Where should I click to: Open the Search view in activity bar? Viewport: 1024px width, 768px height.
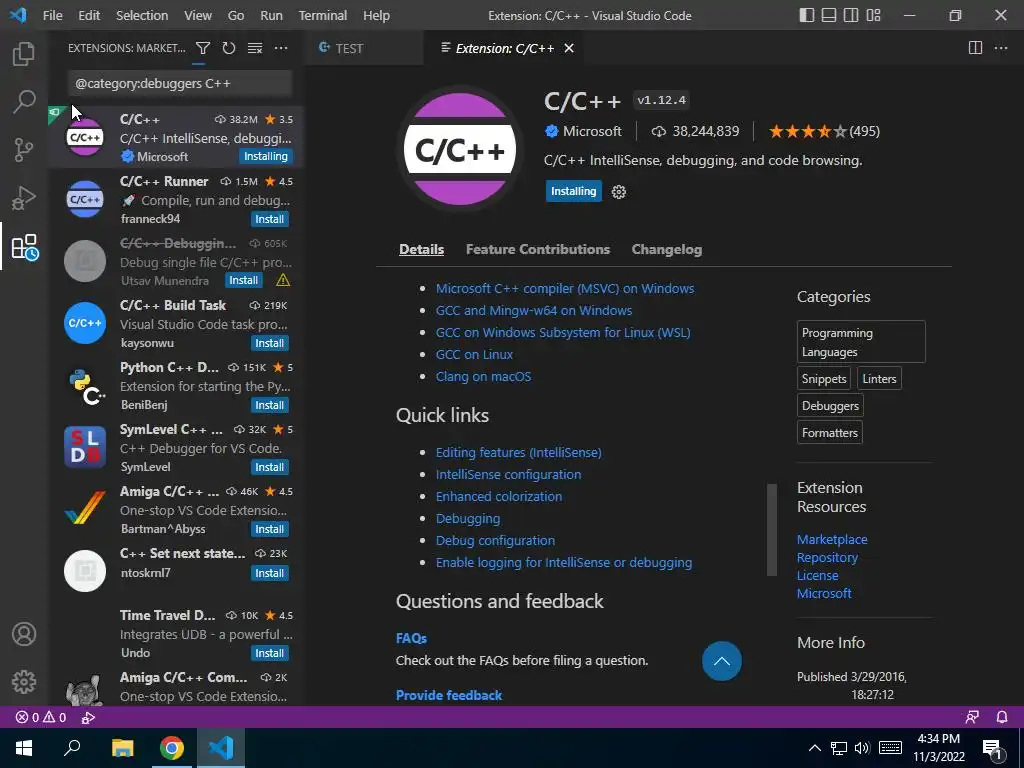point(24,101)
